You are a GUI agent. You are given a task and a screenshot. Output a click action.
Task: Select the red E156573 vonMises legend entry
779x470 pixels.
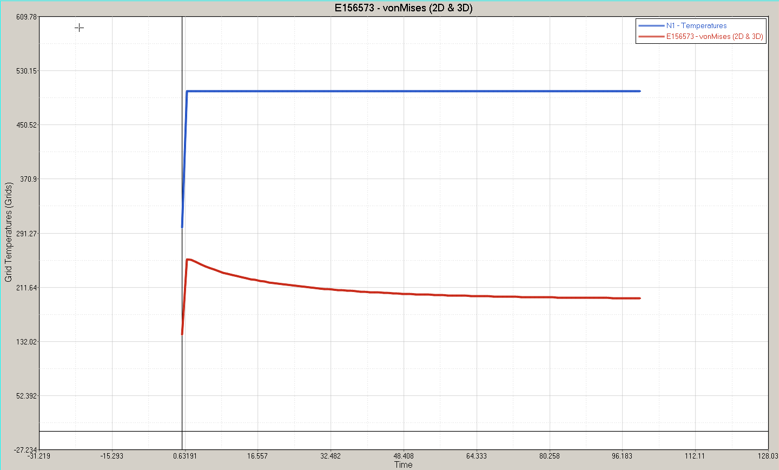coord(714,36)
